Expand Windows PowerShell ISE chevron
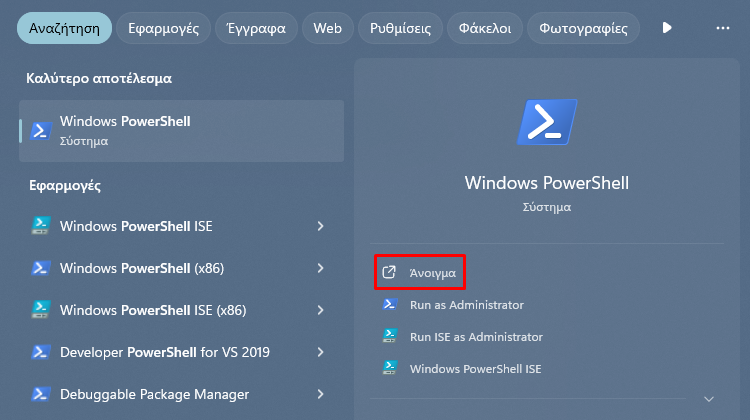Screen dimensions: 750x420 pos(320,226)
